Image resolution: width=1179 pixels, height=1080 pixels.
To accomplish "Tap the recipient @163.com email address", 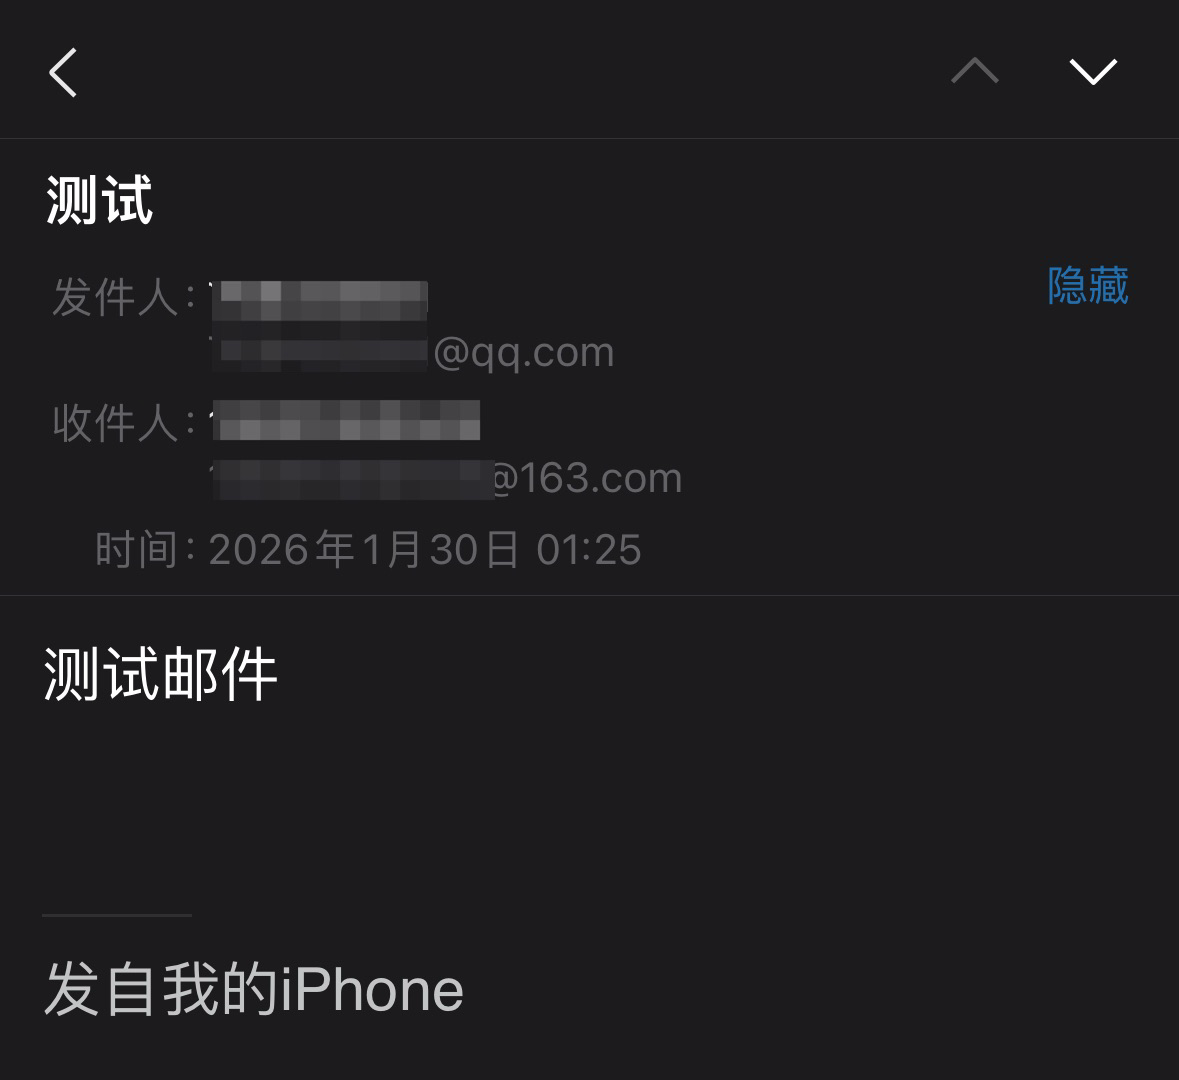I will [x=447, y=478].
